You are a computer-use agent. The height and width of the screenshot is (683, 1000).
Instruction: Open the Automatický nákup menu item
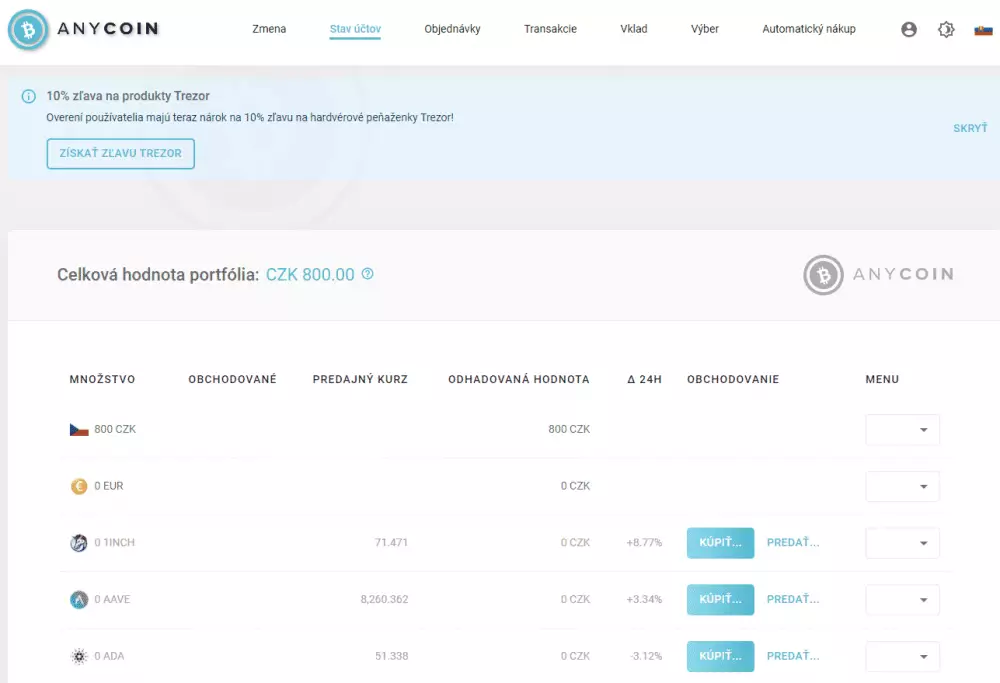(x=810, y=29)
